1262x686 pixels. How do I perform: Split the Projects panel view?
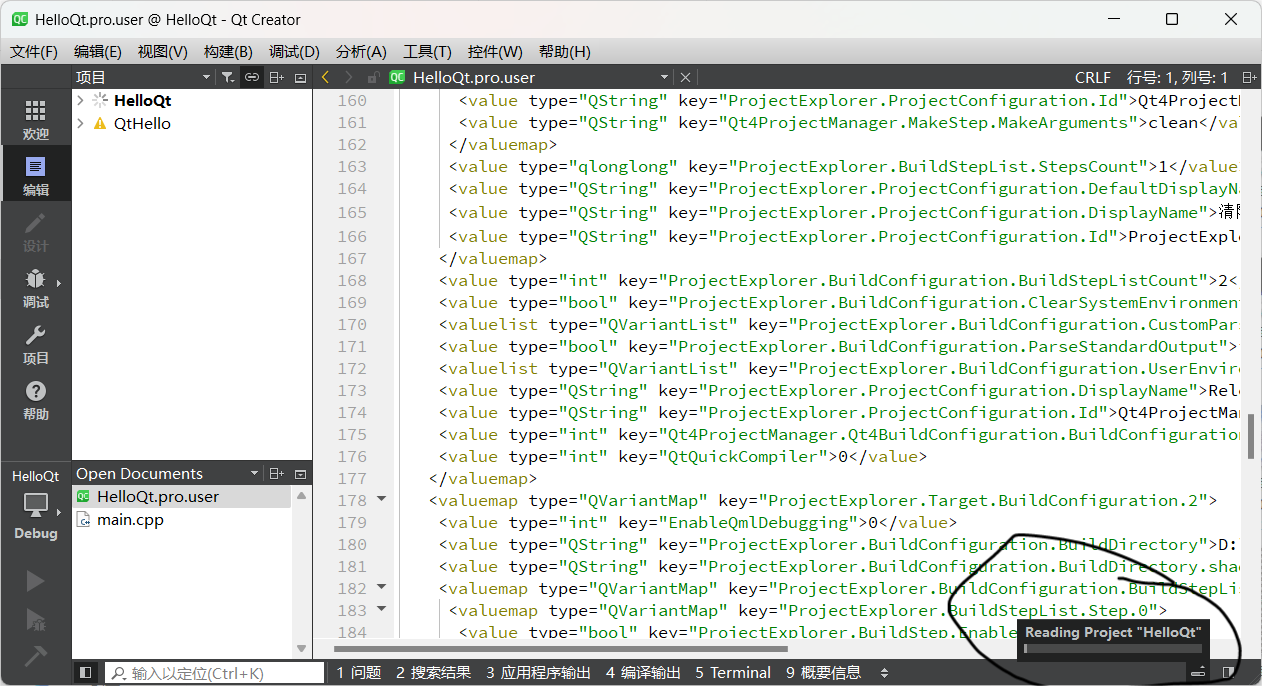tap(277, 77)
